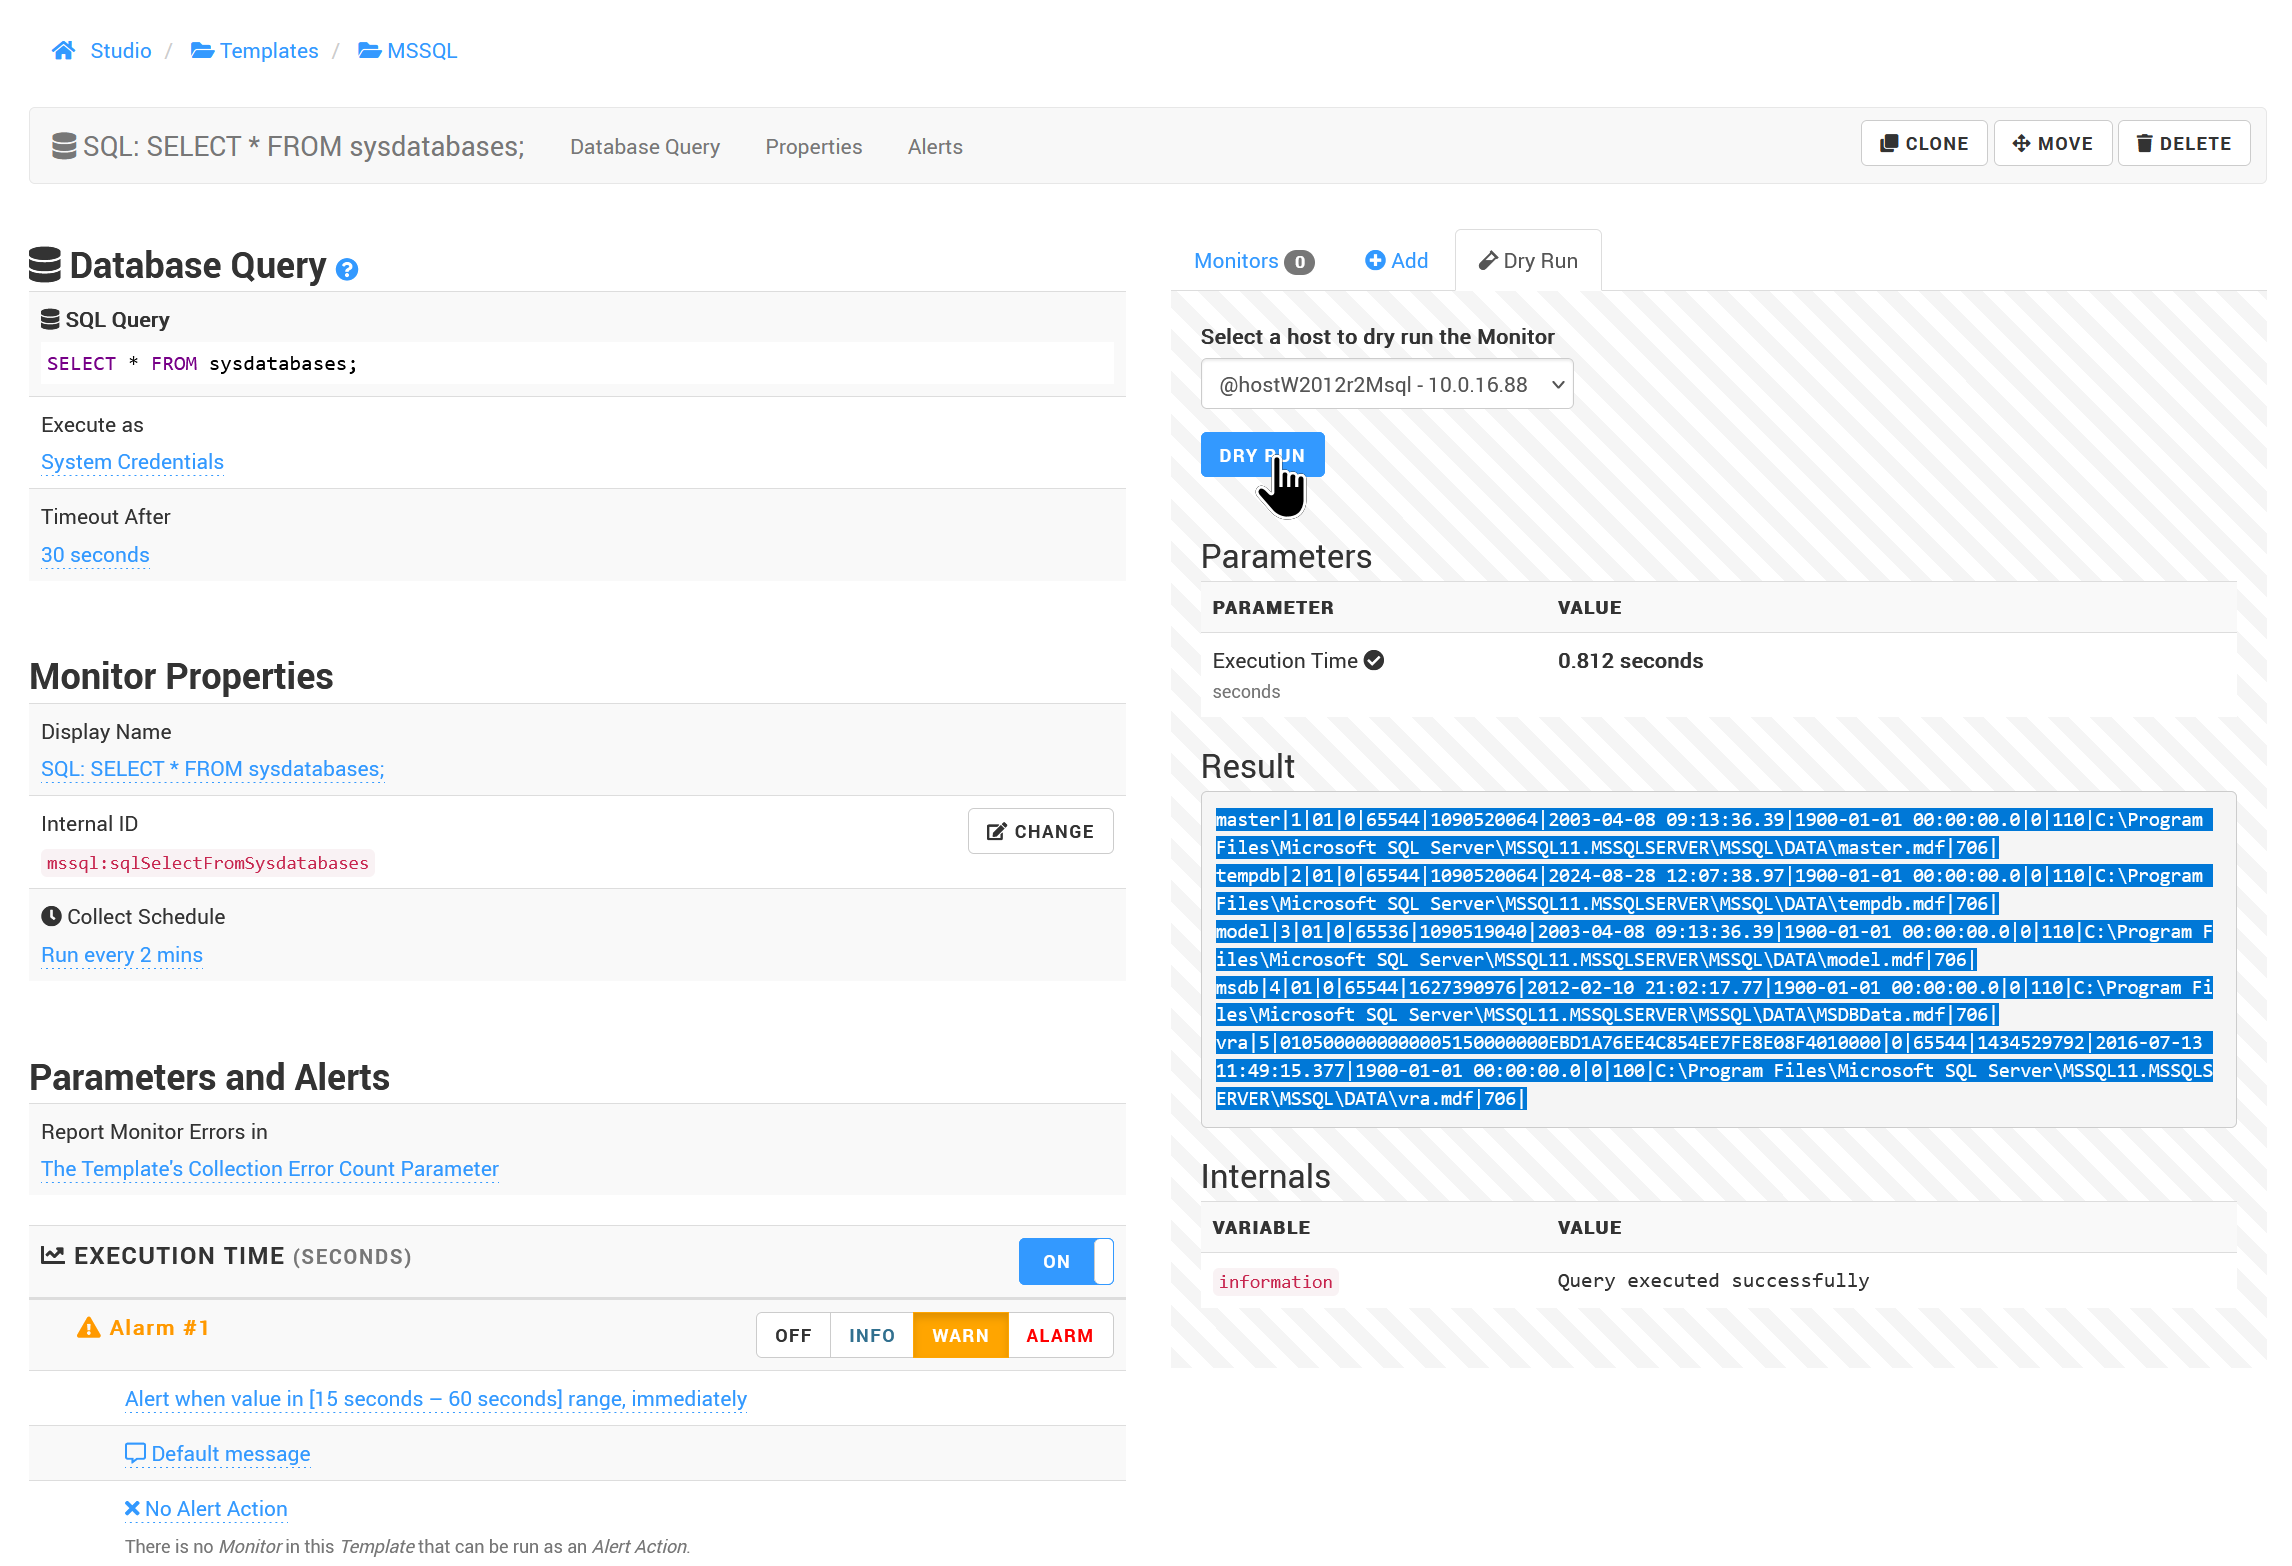
Task: Switch to the Properties tab
Action: (813, 146)
